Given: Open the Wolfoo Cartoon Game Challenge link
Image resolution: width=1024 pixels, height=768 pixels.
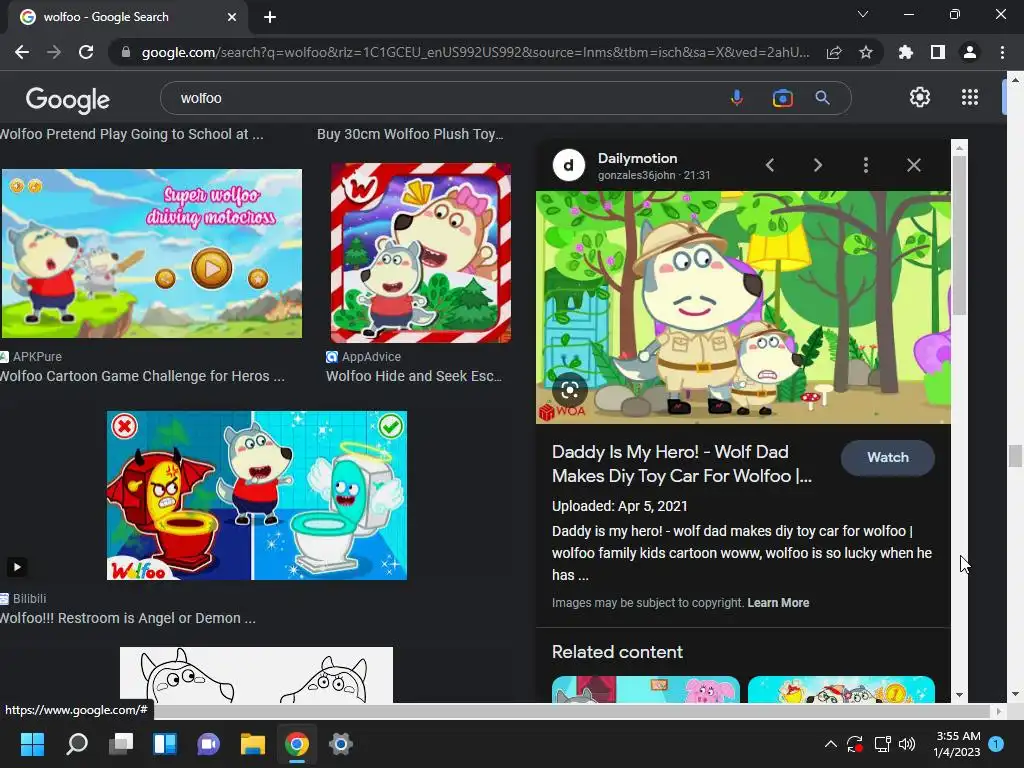Looking at the screenshot, I should [142, 376].
